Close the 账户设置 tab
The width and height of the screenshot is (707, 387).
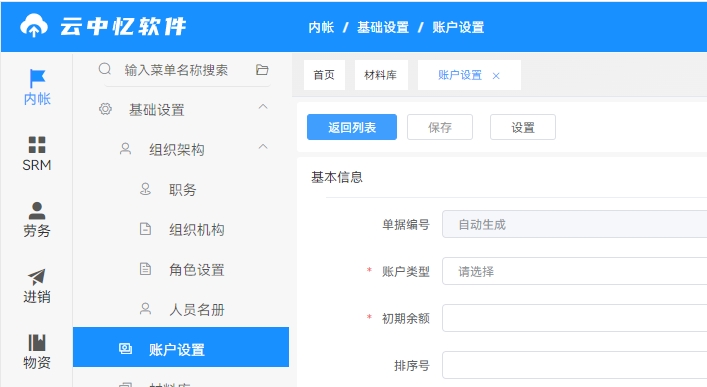[x=496, y=76]
